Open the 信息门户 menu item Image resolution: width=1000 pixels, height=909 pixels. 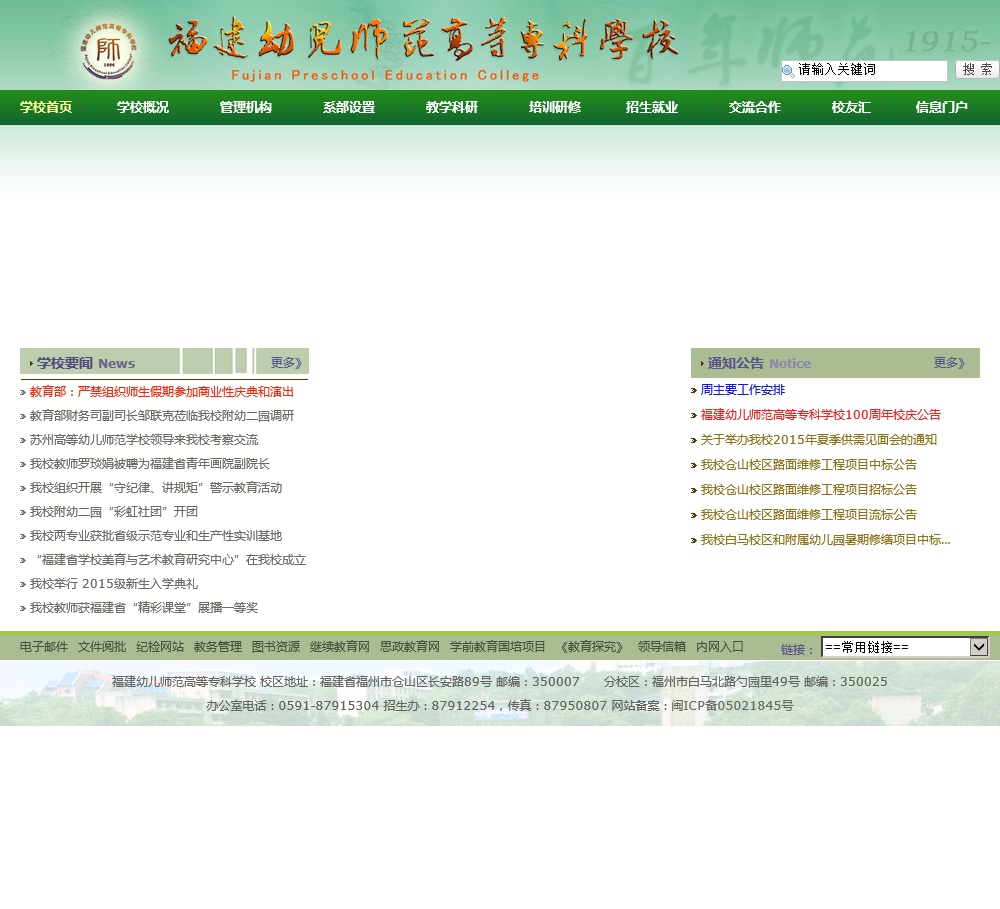point(941,107)
